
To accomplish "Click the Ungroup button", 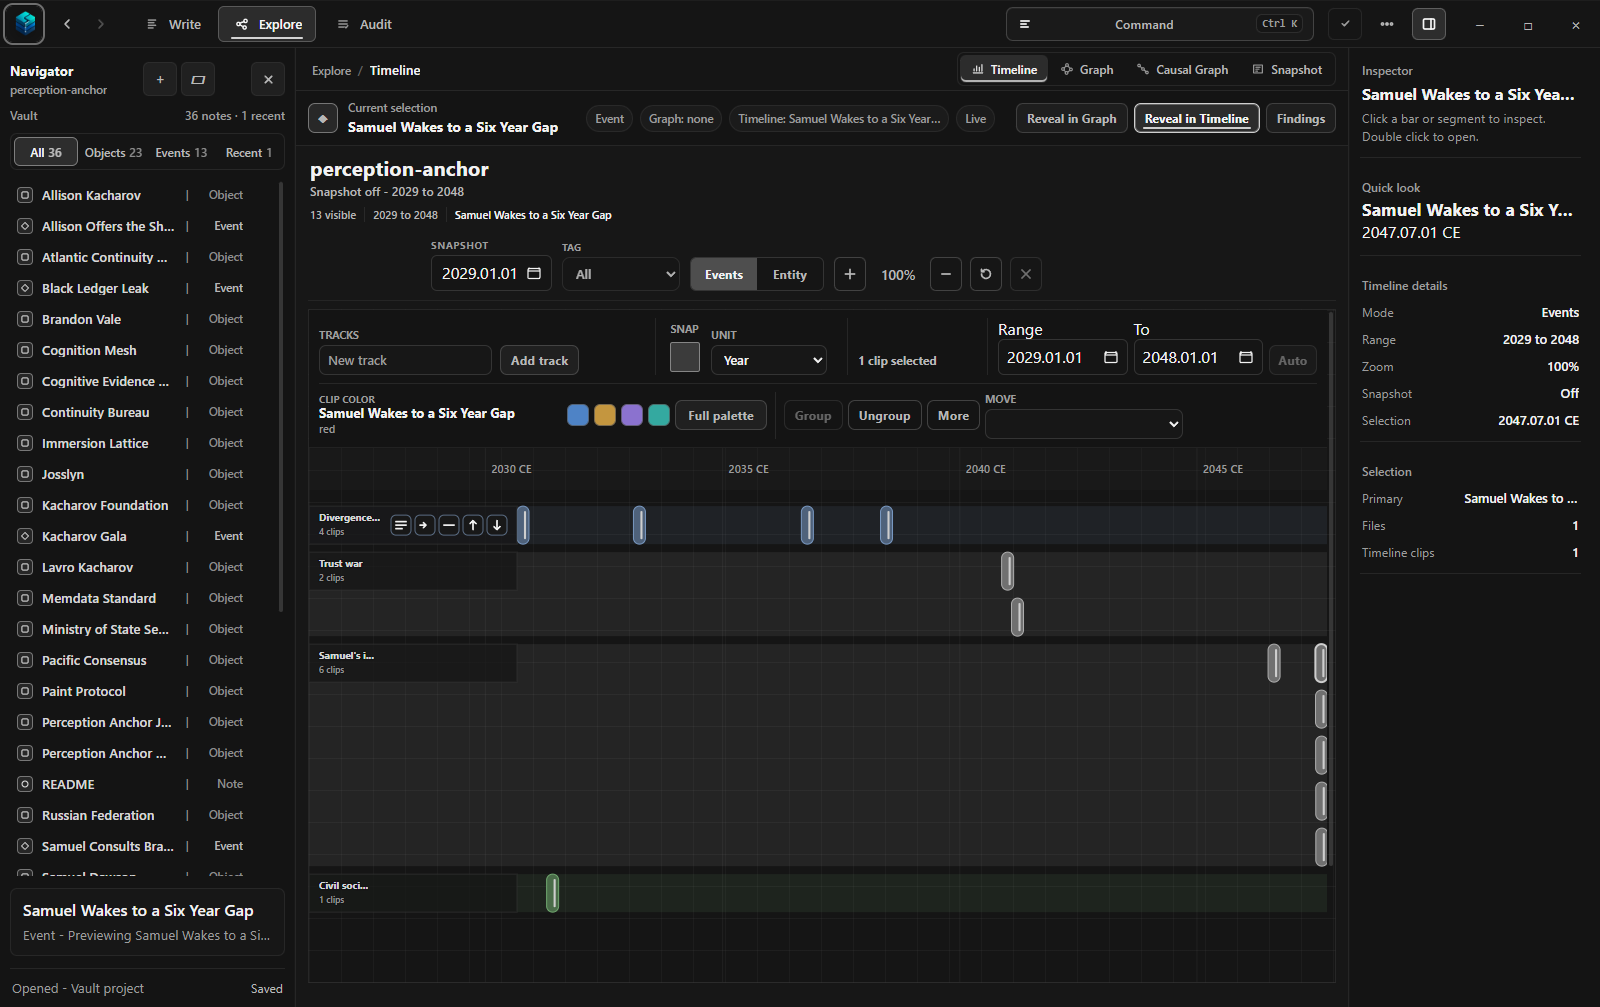I will [885, 416].
